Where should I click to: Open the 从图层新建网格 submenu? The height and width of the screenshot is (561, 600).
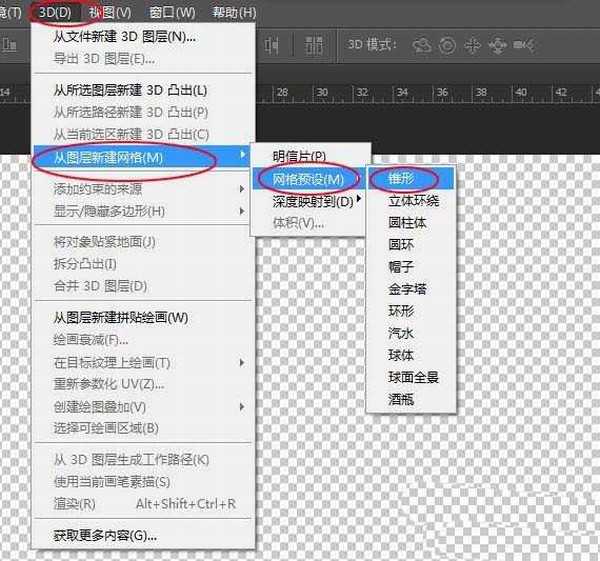click(109, 157)
